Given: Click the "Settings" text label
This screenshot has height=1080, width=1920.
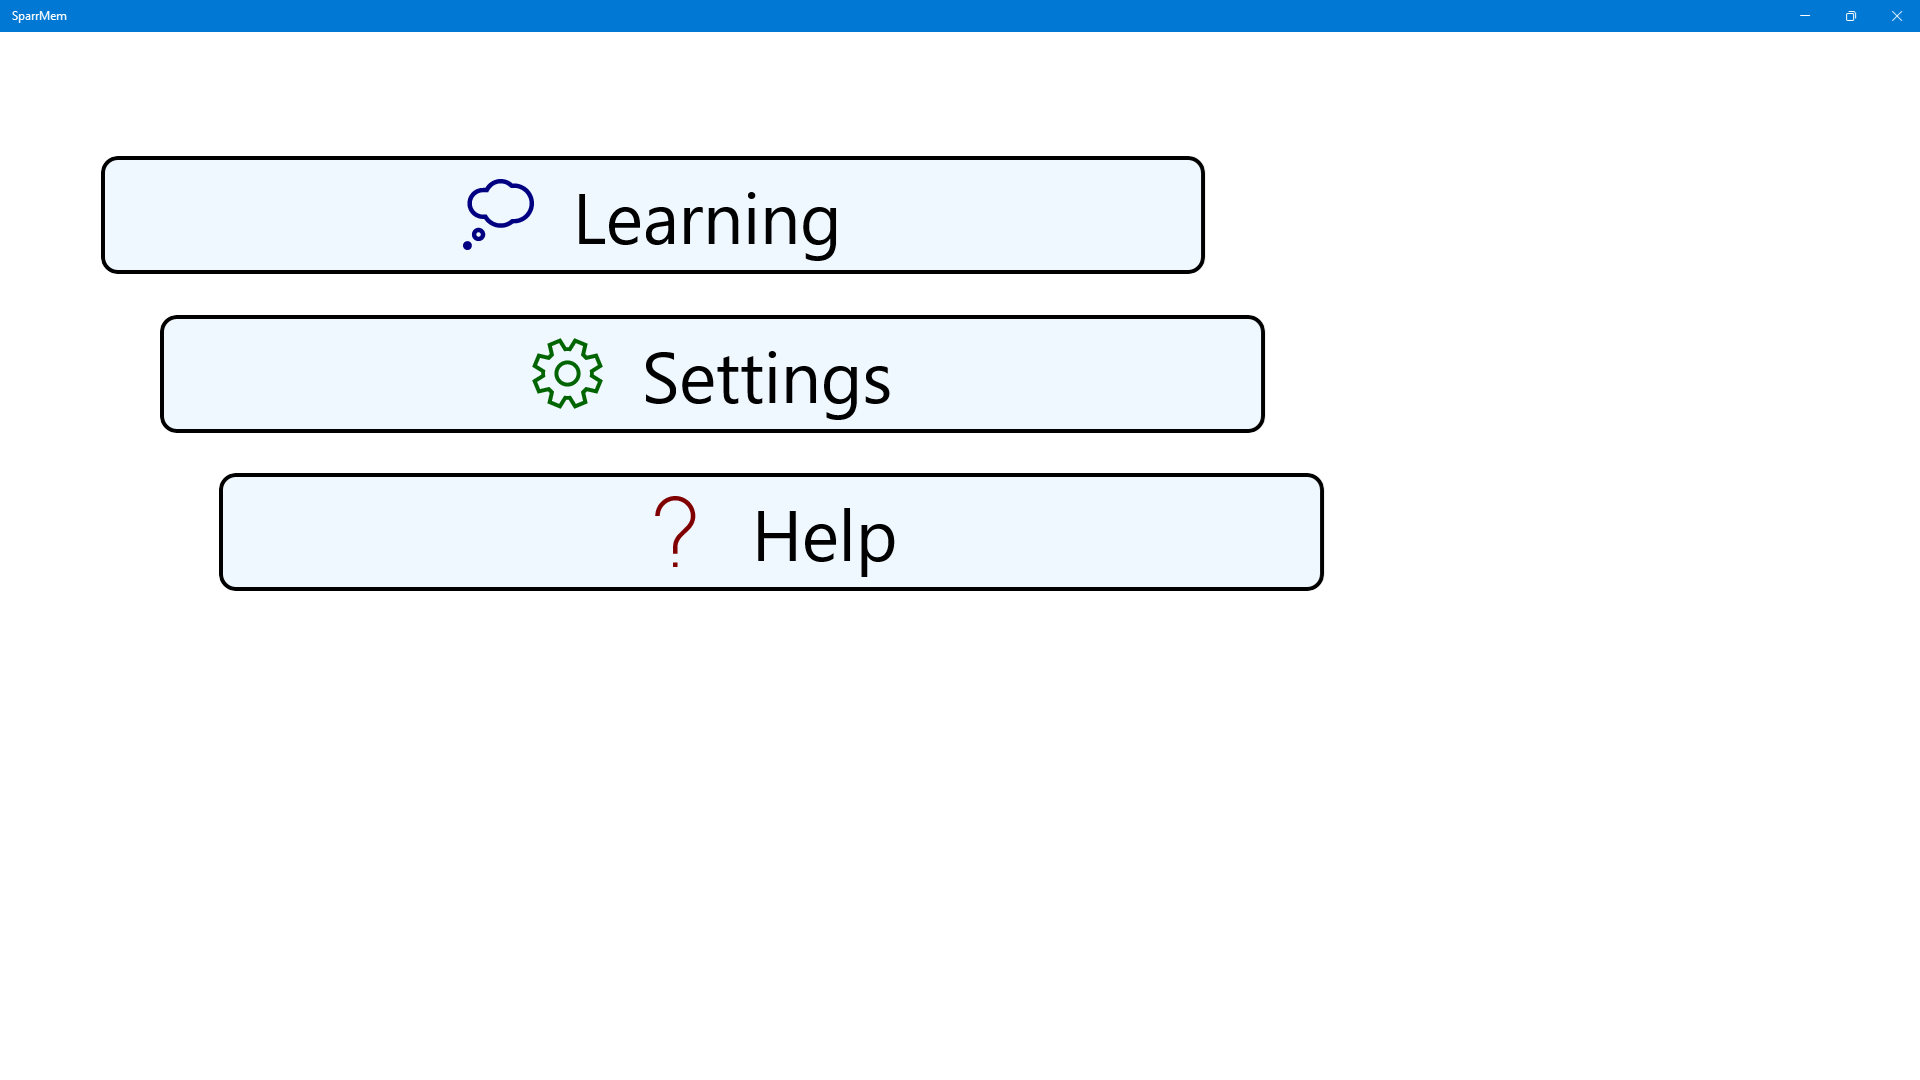Looking at the screenshot, I should click(x=766, y=378).
